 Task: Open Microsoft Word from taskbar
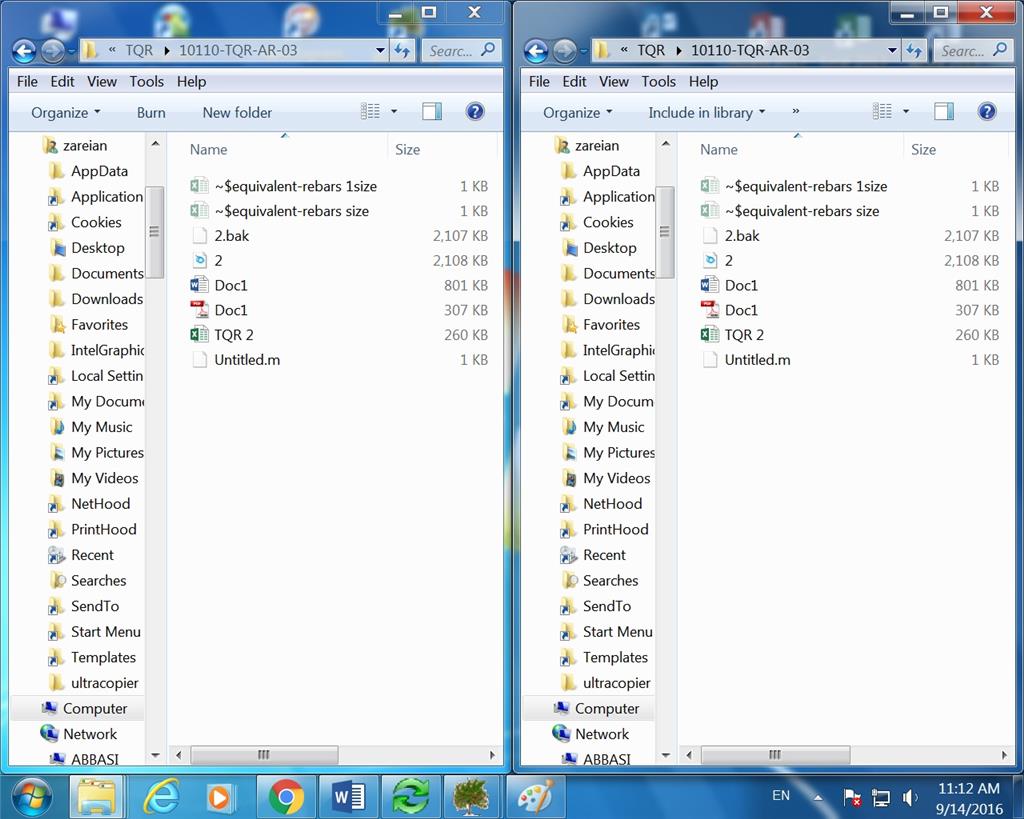[349, 797]
